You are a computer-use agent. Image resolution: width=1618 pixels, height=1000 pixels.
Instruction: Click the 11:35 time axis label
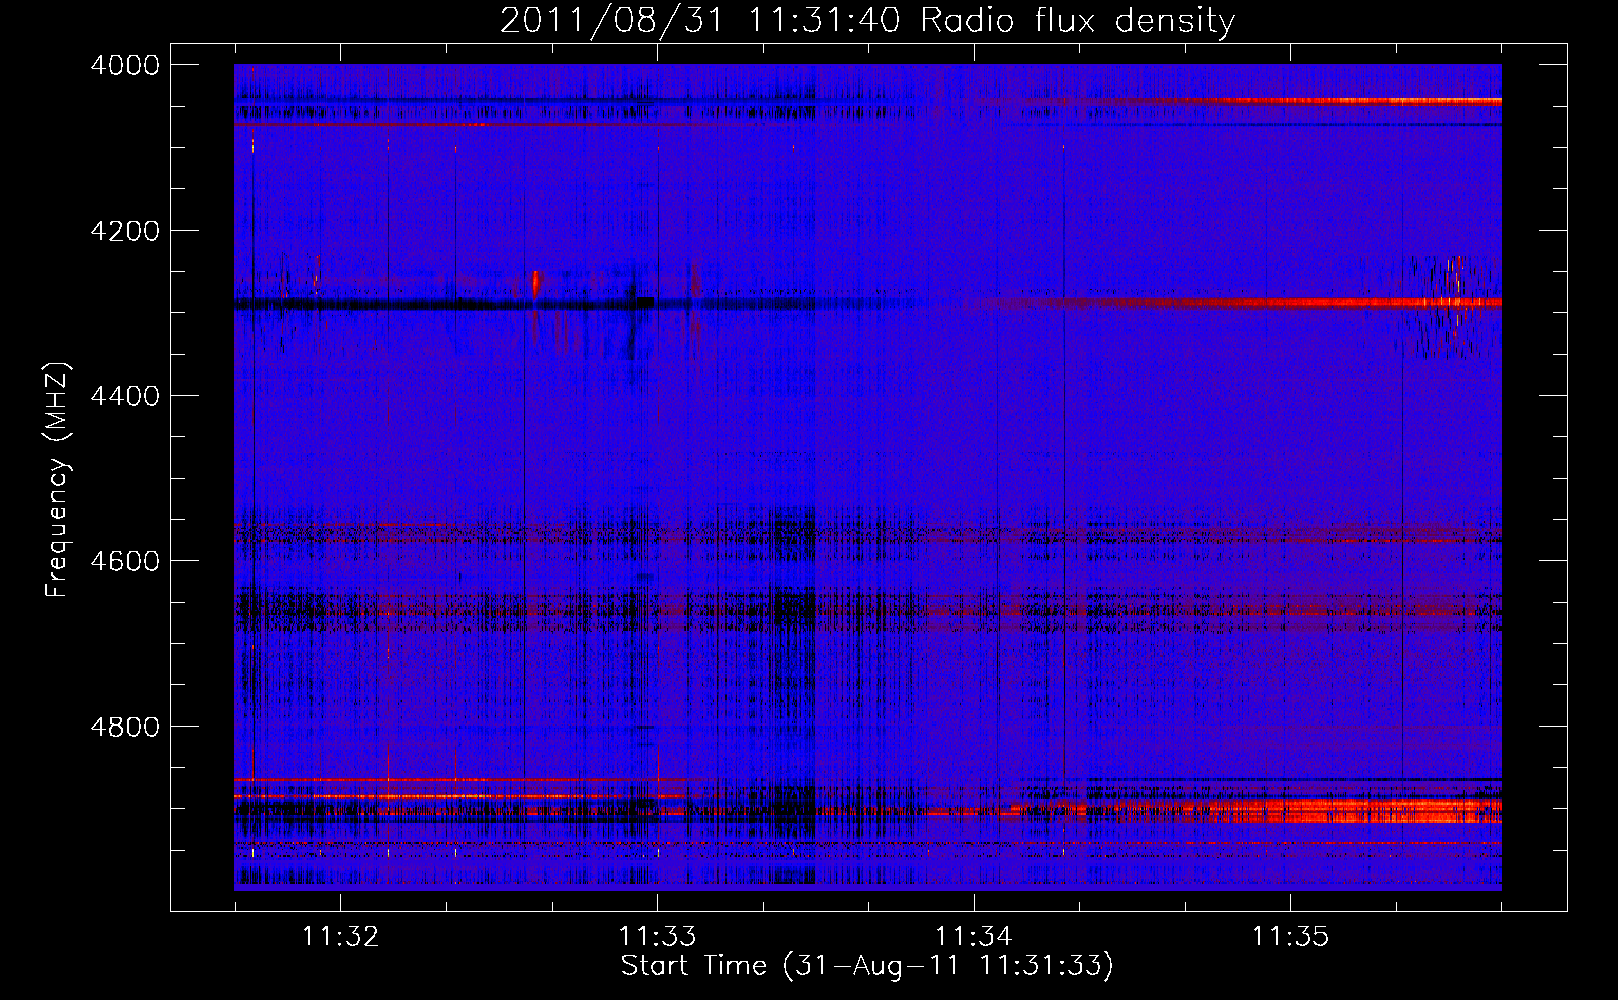pyautogui.click(x=1291, y=936)
